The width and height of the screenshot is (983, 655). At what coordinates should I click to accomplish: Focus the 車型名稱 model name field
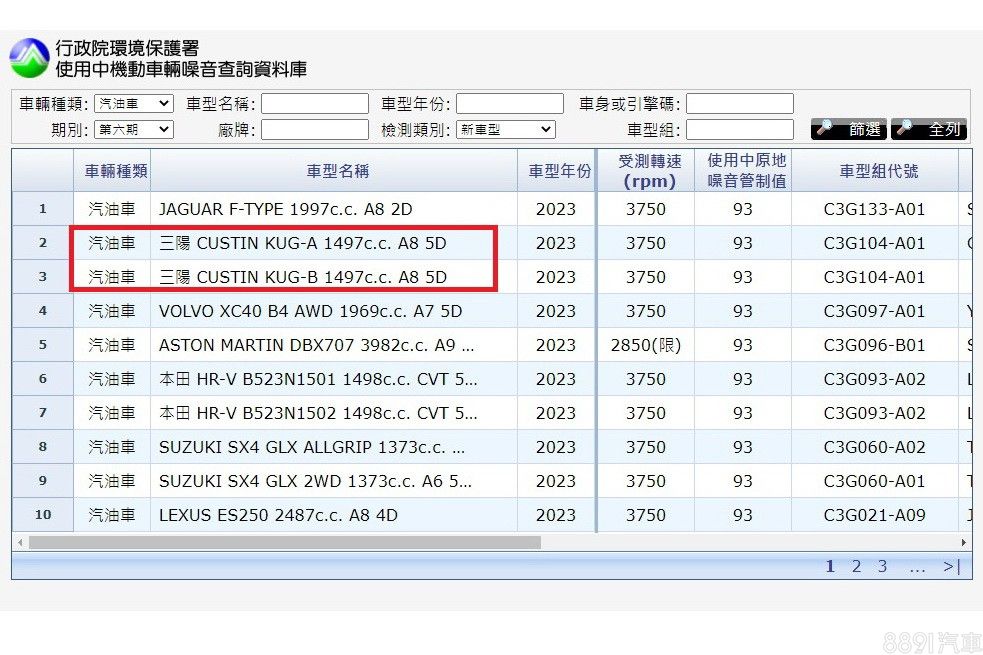coord(315,104)
